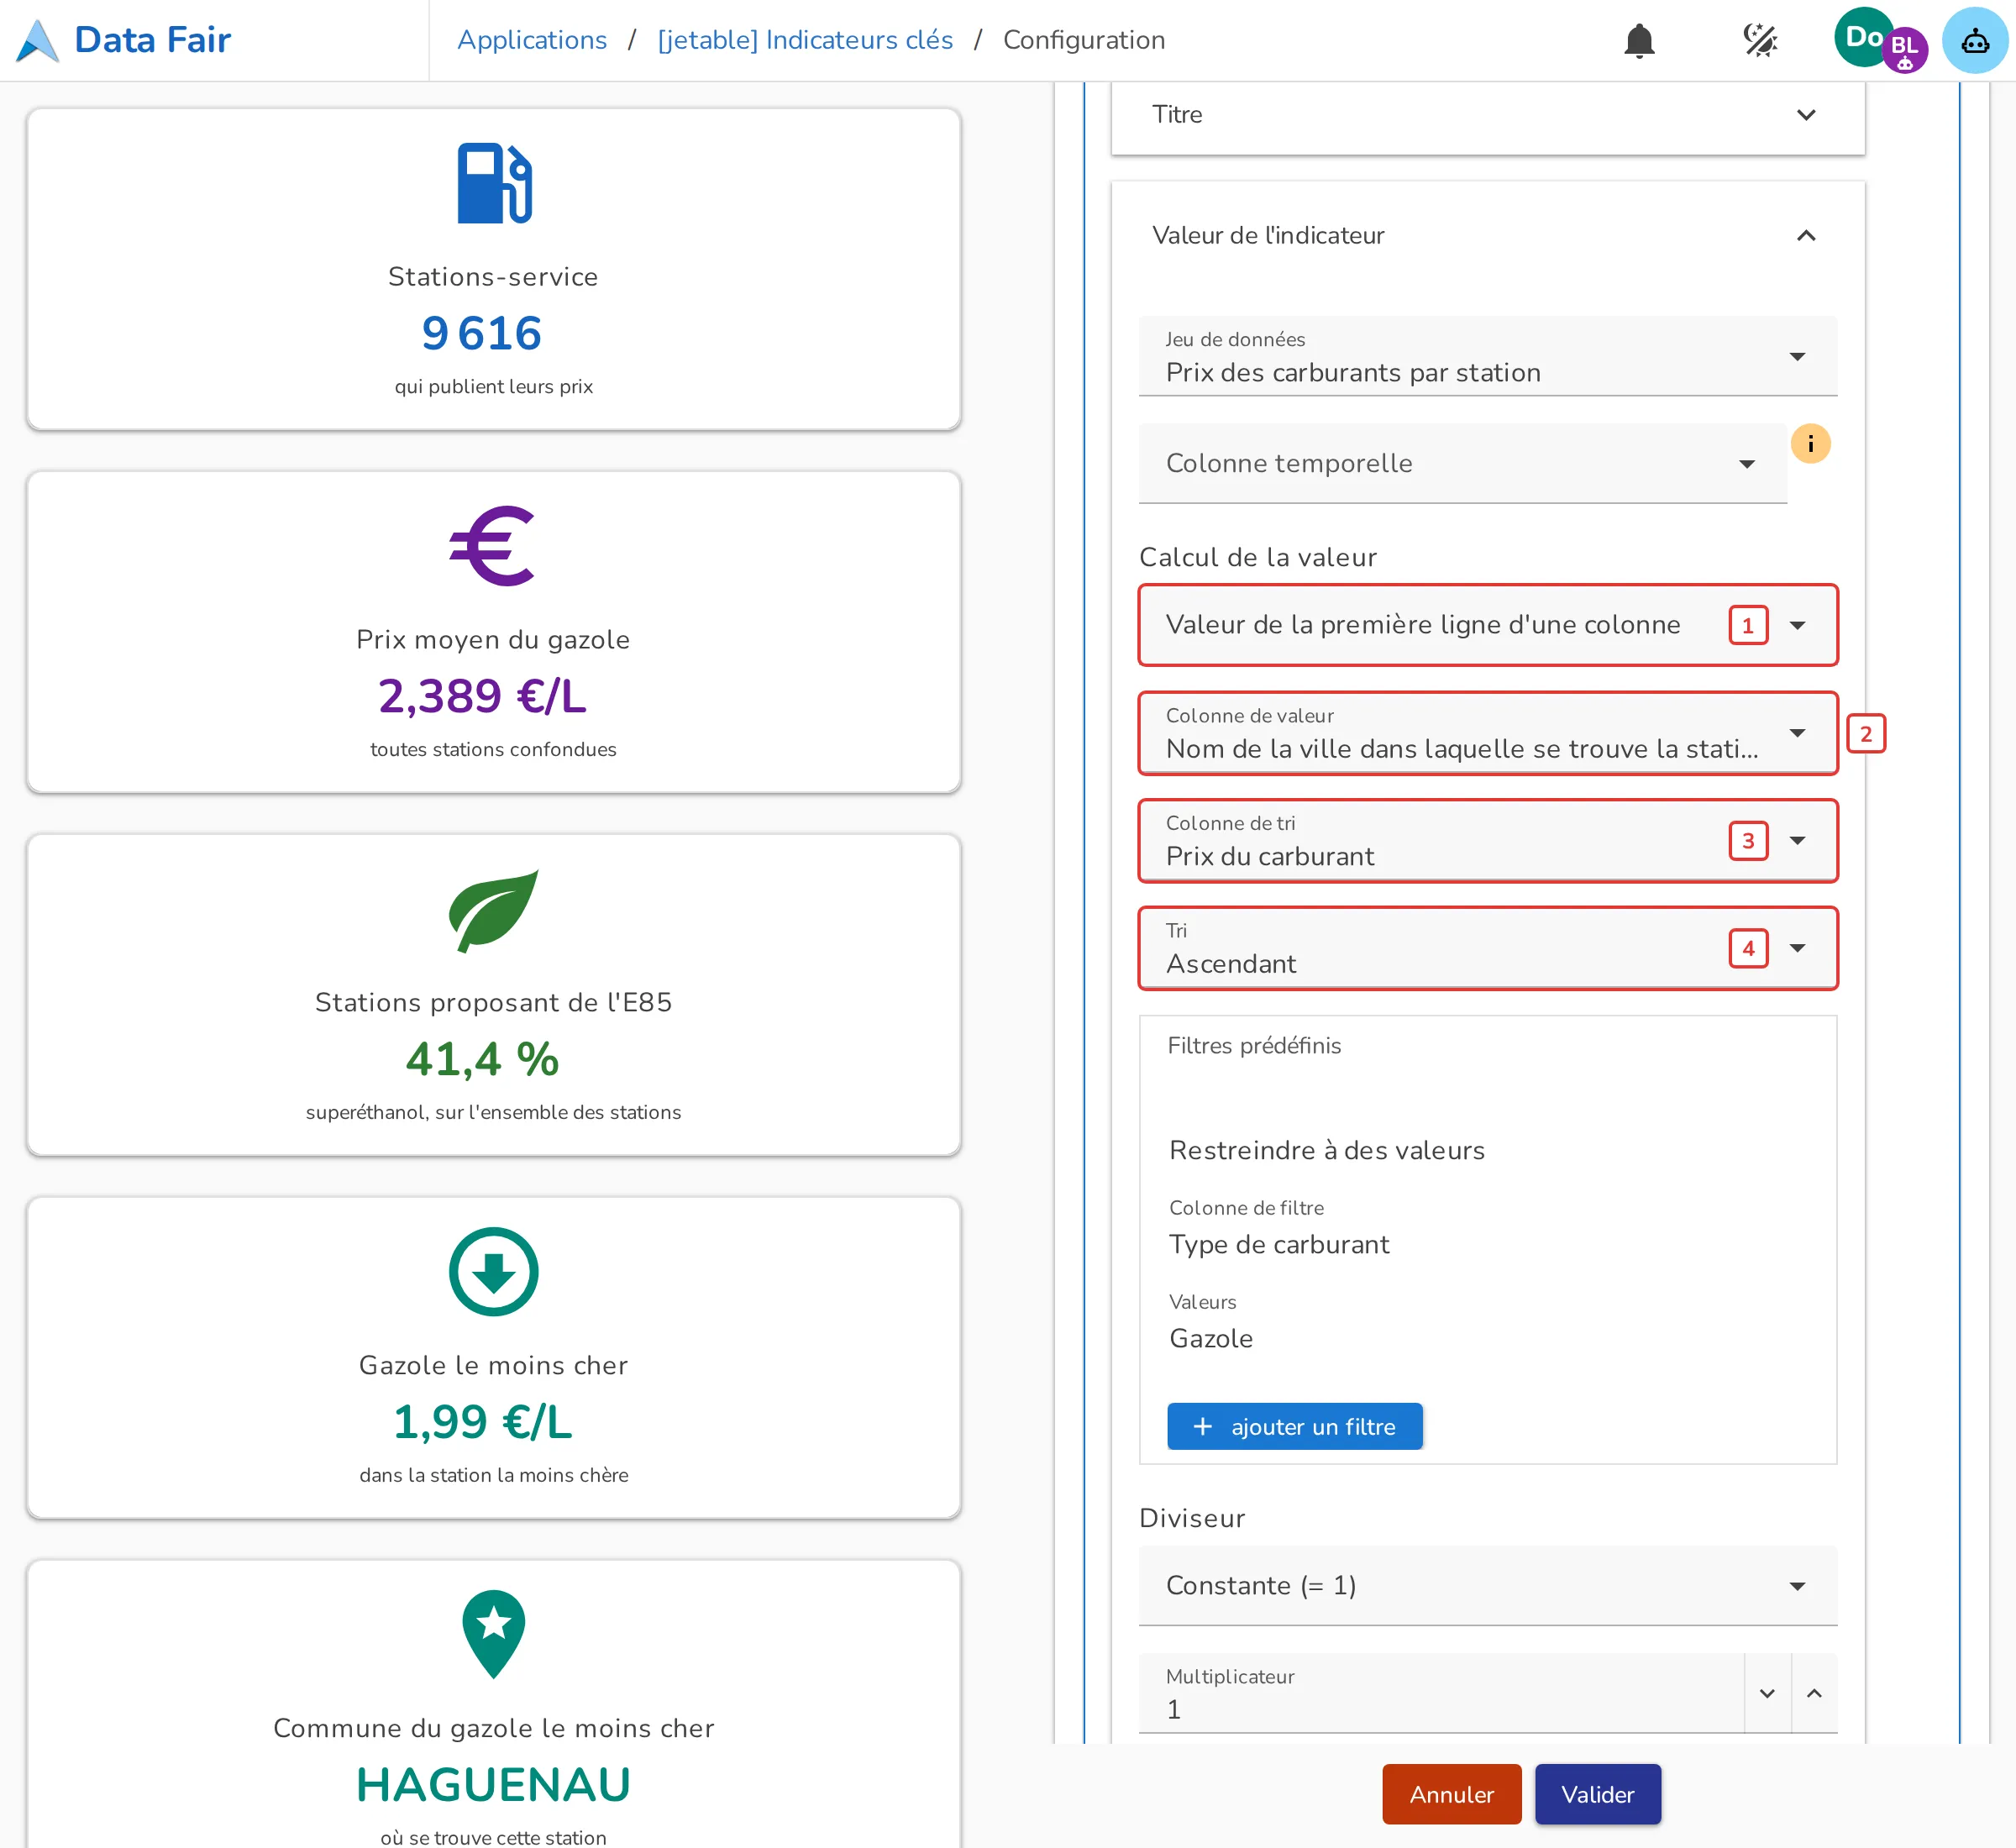Open the Colonne de tri dropdown
The height and width of the screenshot is (1848, 2016).
click(1488, 840)
